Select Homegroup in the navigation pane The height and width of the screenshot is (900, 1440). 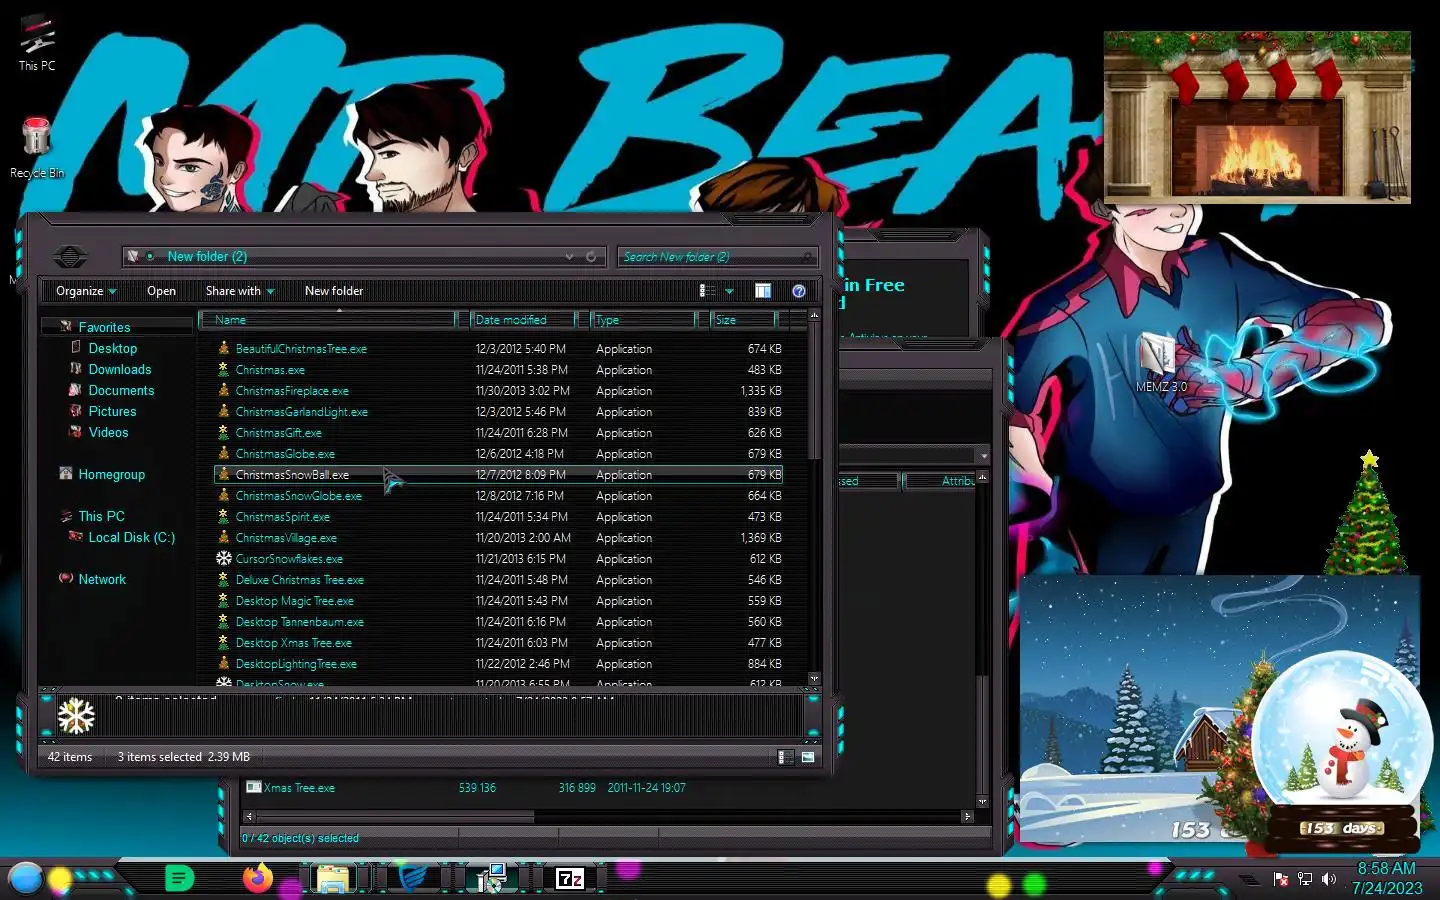pos(112,474)
